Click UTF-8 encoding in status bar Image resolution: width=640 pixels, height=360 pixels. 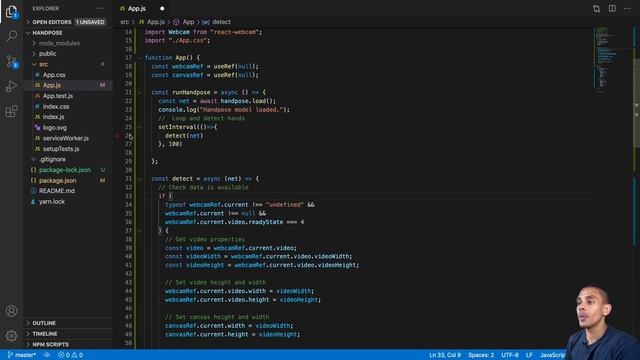click(x=510, y=355)
